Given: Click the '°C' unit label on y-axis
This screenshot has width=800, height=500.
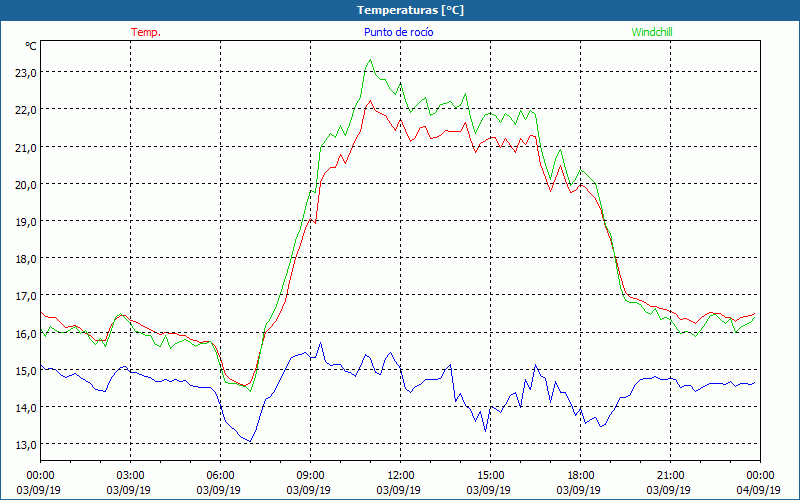Looking at the screenshot, I should point(31,46).
